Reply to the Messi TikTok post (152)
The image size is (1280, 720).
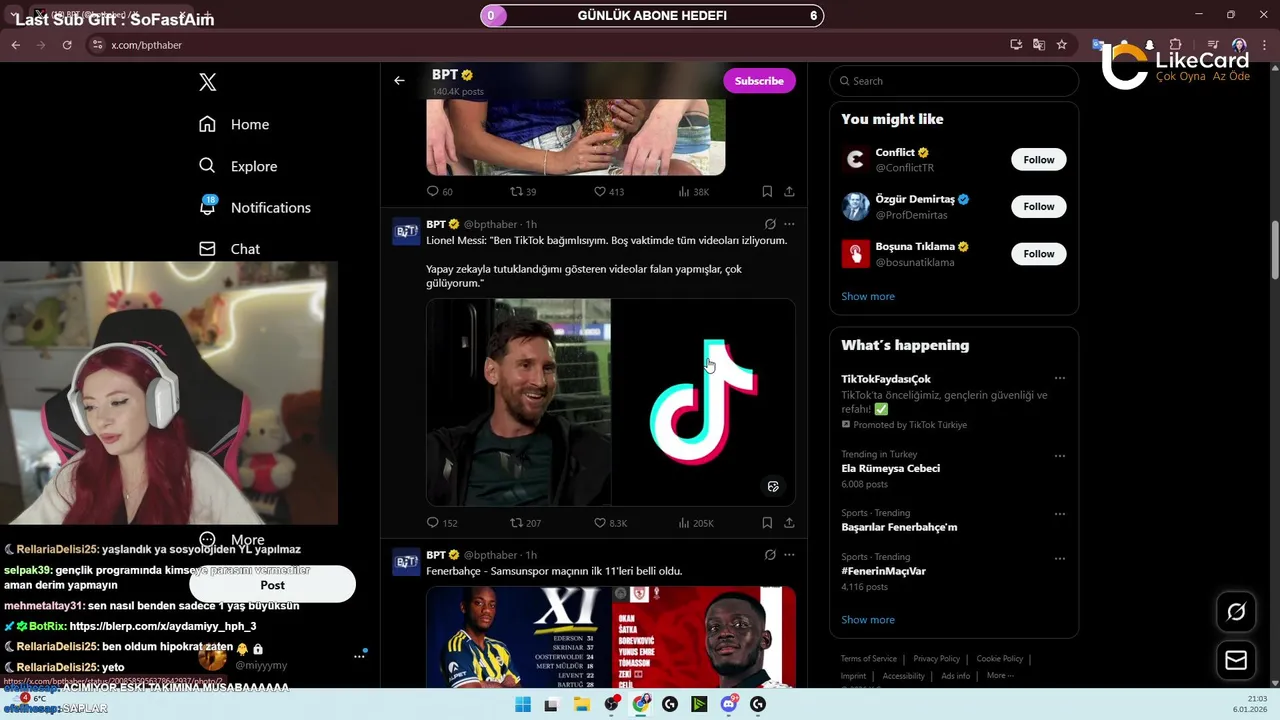tap(441, 523)
